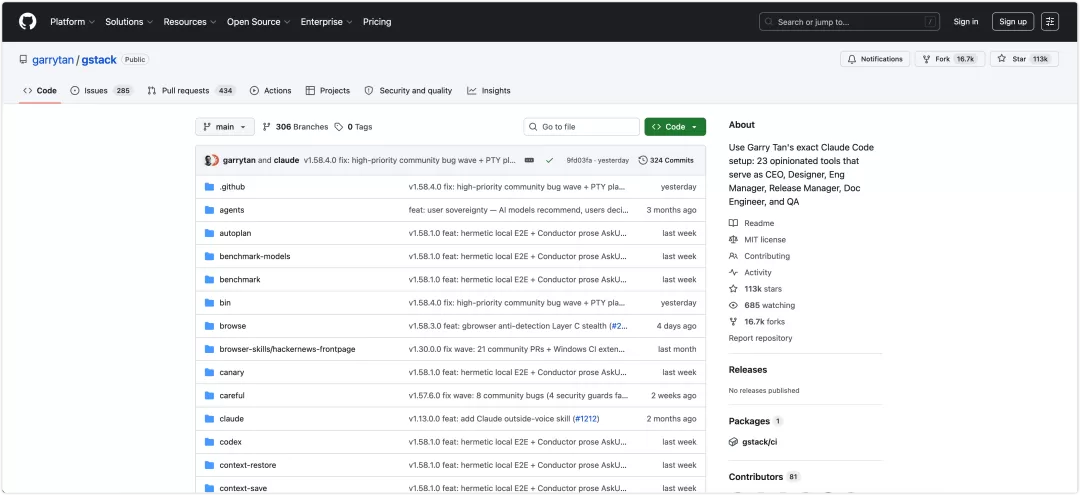The width and height of the screenshot is (1080, 495).
Task: View 0 Tags link
Action: [x=353, y=127]
